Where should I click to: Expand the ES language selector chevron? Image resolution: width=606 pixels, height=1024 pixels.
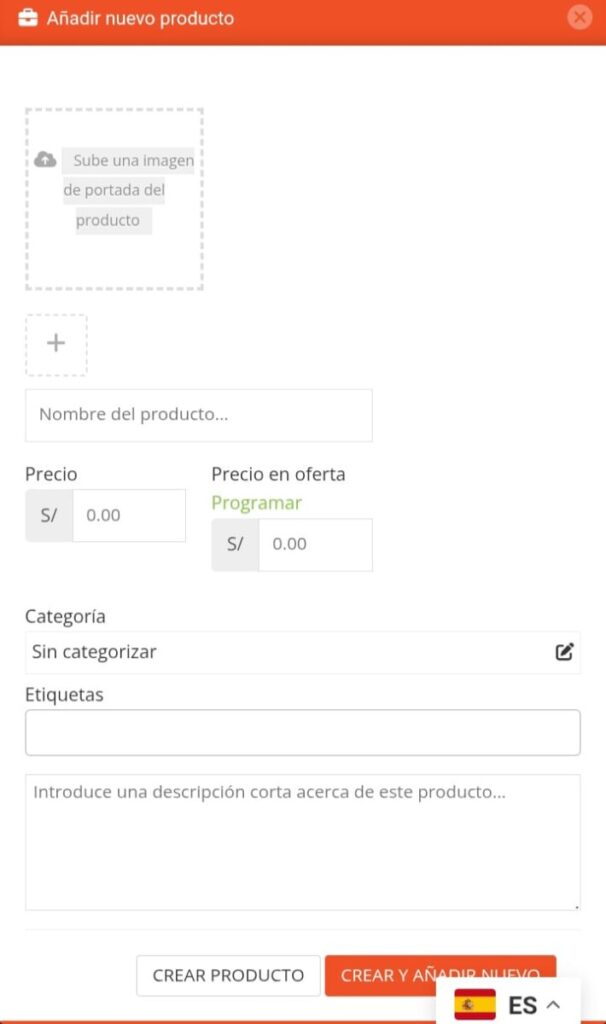[553, 1004]
